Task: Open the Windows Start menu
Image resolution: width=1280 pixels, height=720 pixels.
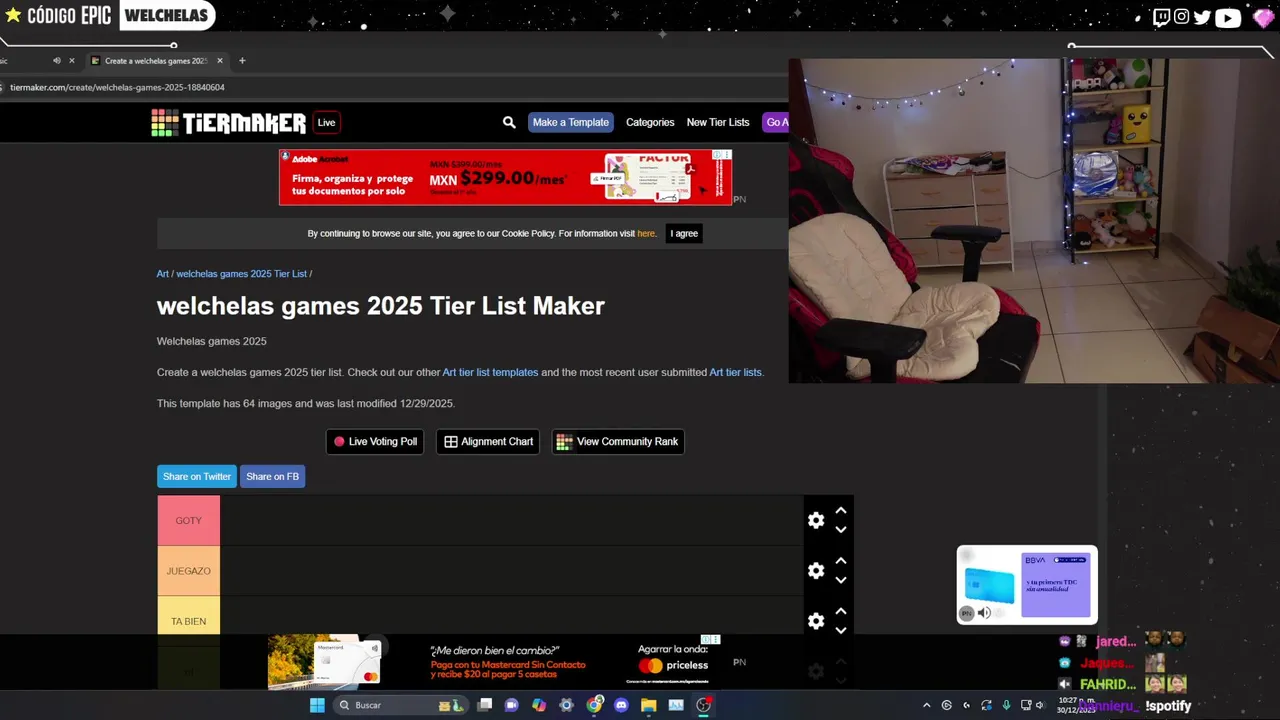Action: (x=317, y=705)
